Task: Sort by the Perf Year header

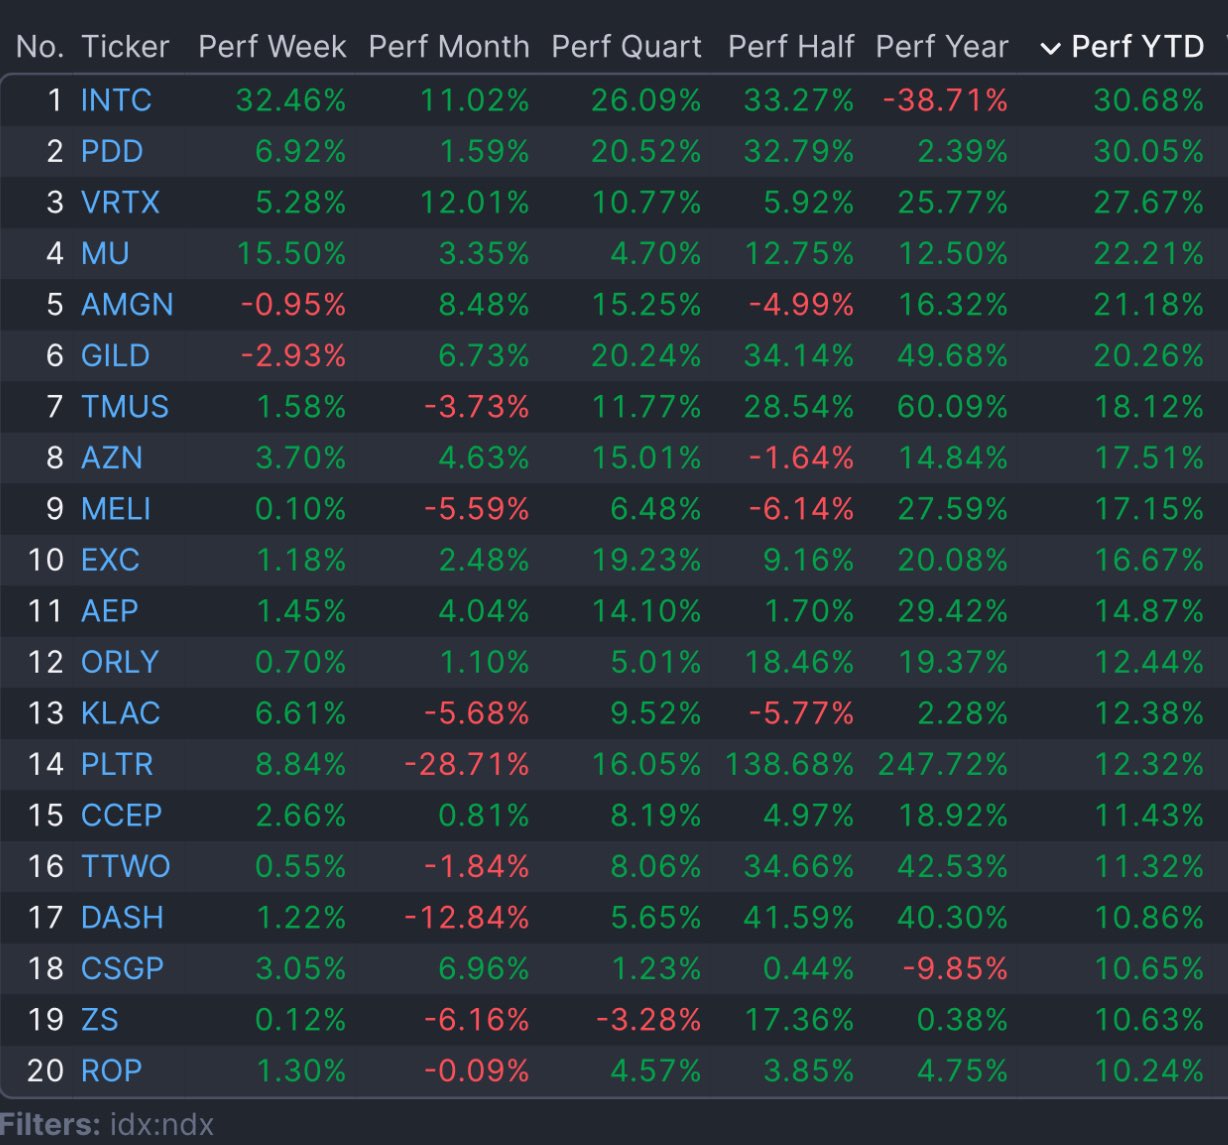Action: pyautogui.click(x=942, y=47)
